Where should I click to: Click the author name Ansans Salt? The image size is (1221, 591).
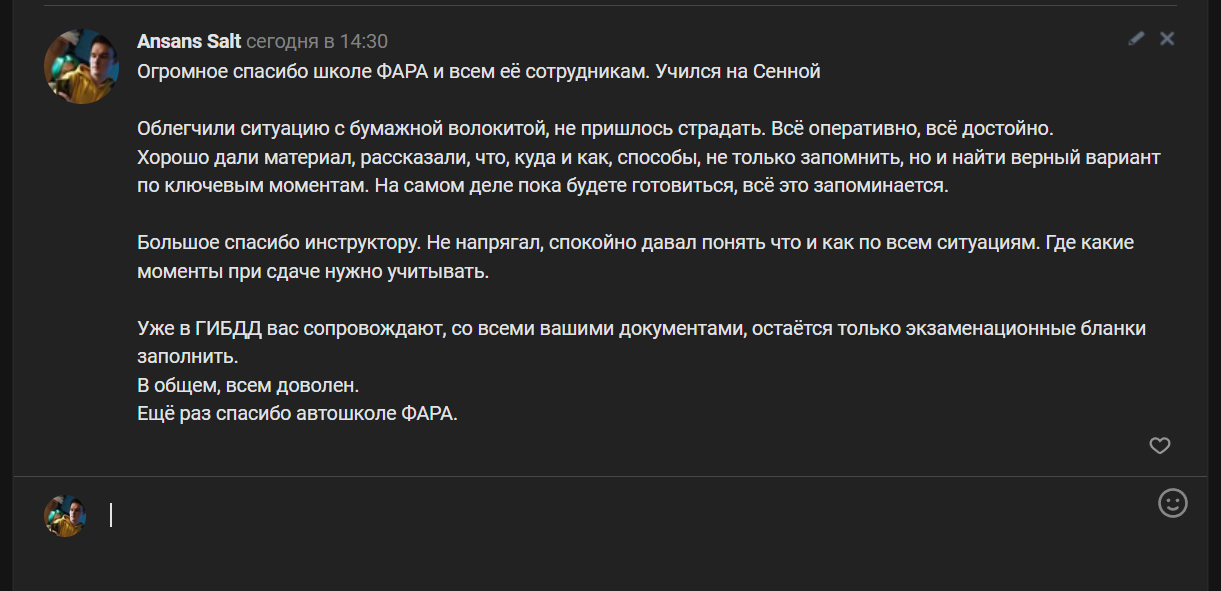(x=188, y=41)
